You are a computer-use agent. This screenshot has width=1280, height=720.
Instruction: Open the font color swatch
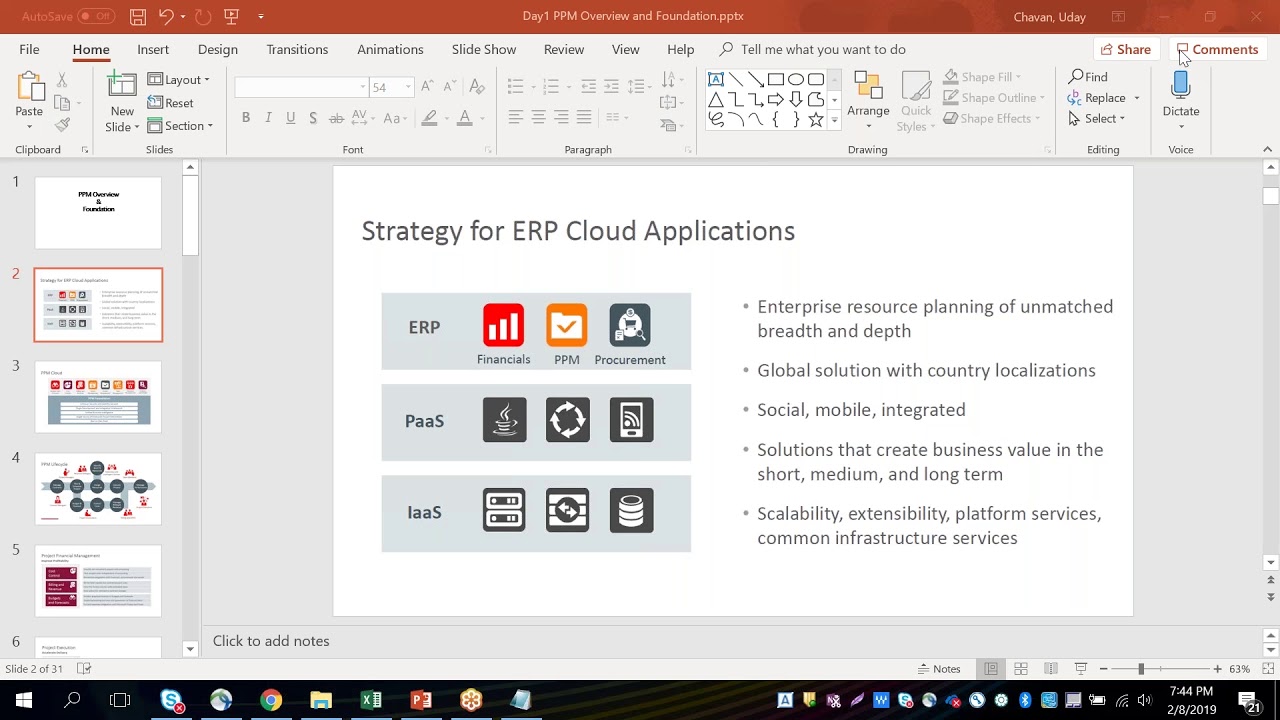pyautogui.click(x=464, y=118)
